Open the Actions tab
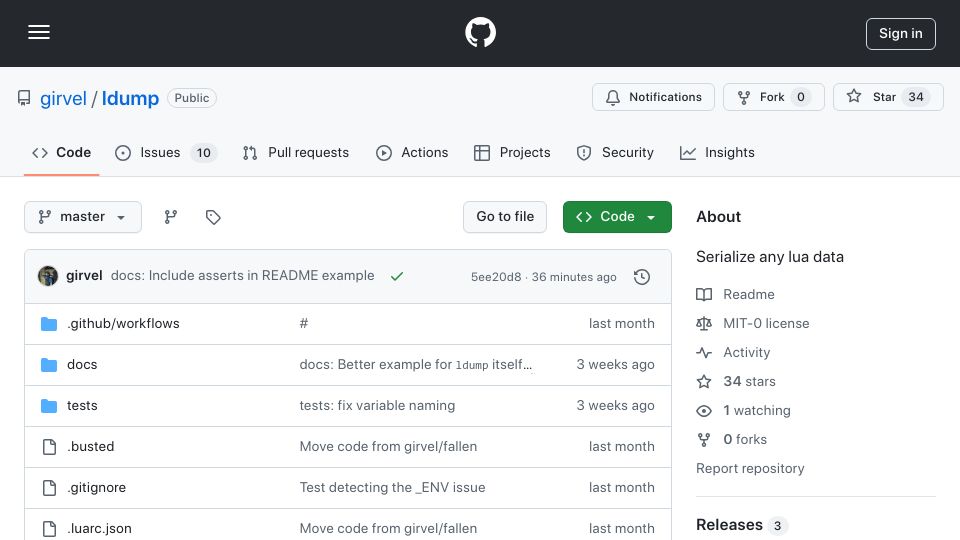 [x=412, y=152]
